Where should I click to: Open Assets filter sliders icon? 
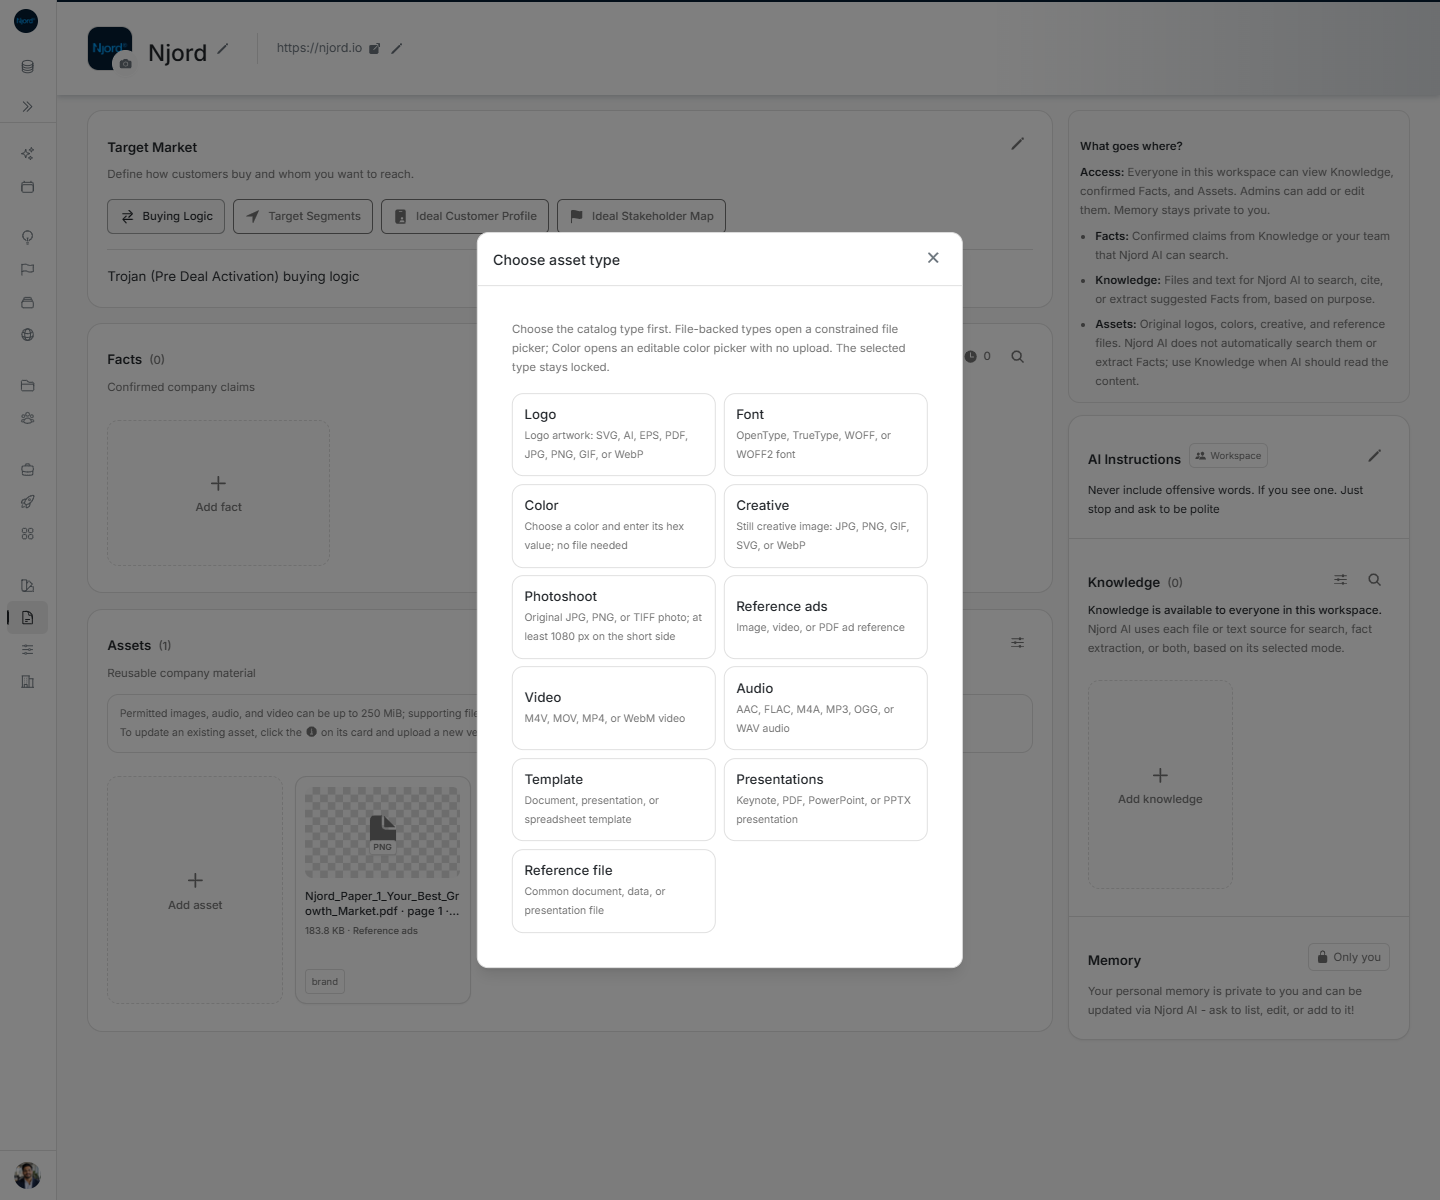click(x=1018, y=643)
